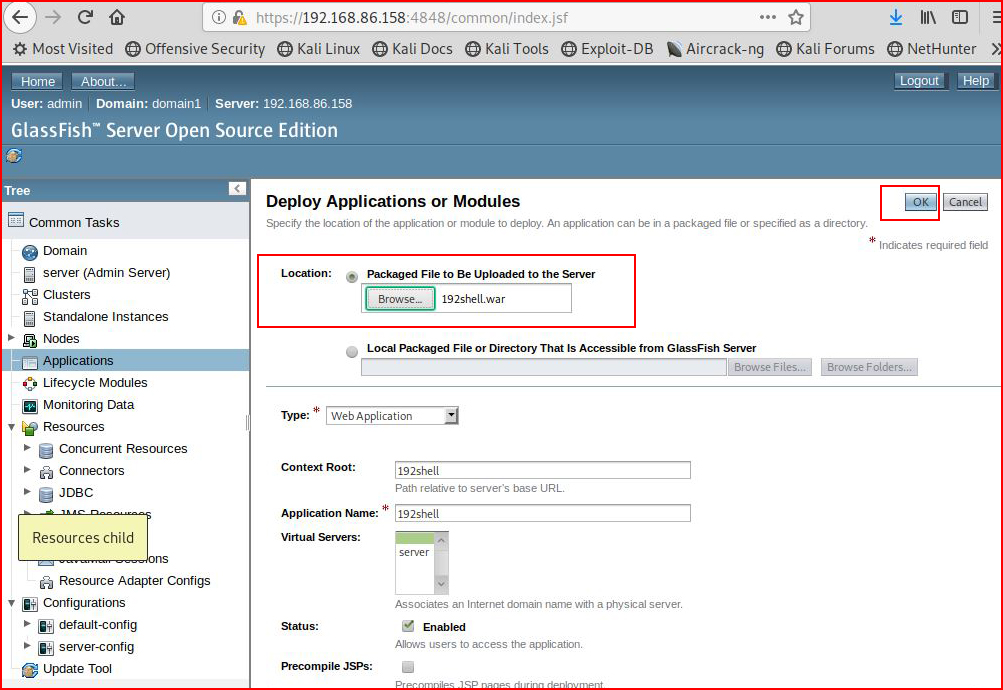The width and height of the screenshot is (1003, 690).
Task: Open the Type dropdown showing Web Application
Action: [392, 416]
